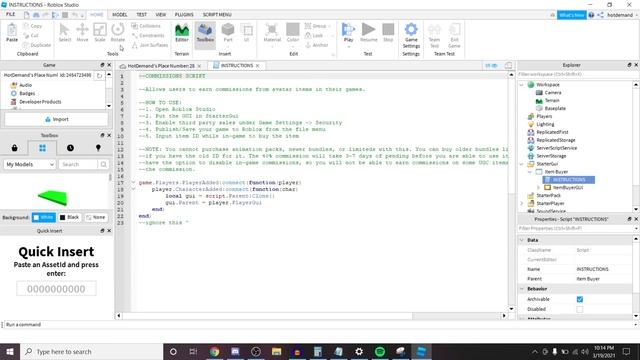Activate the Scale tool
Screen dimensions: 640x360
[100, 33]
